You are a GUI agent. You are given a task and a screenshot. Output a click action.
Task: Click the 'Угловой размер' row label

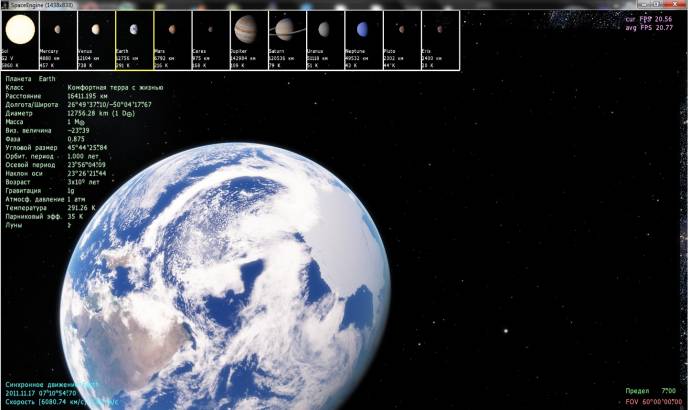[x=31, y=148]
